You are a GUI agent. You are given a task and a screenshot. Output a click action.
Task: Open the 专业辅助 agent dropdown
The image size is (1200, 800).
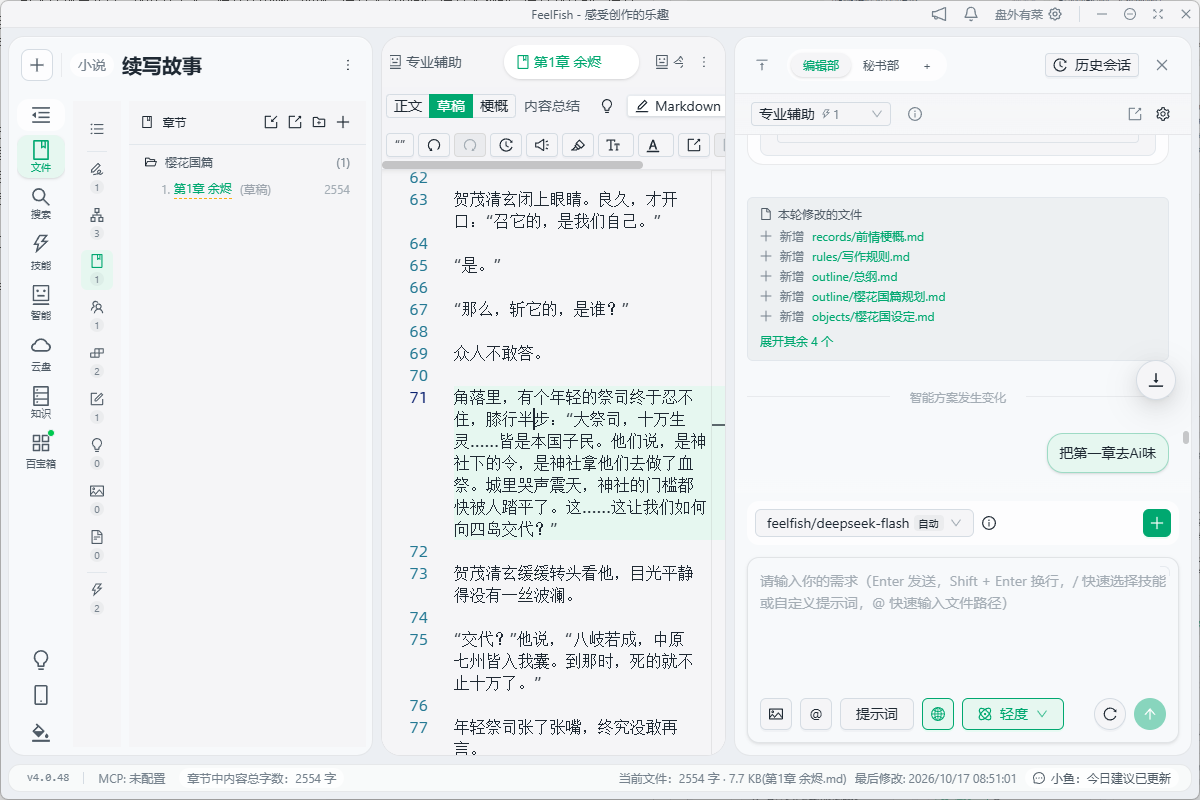821,114
